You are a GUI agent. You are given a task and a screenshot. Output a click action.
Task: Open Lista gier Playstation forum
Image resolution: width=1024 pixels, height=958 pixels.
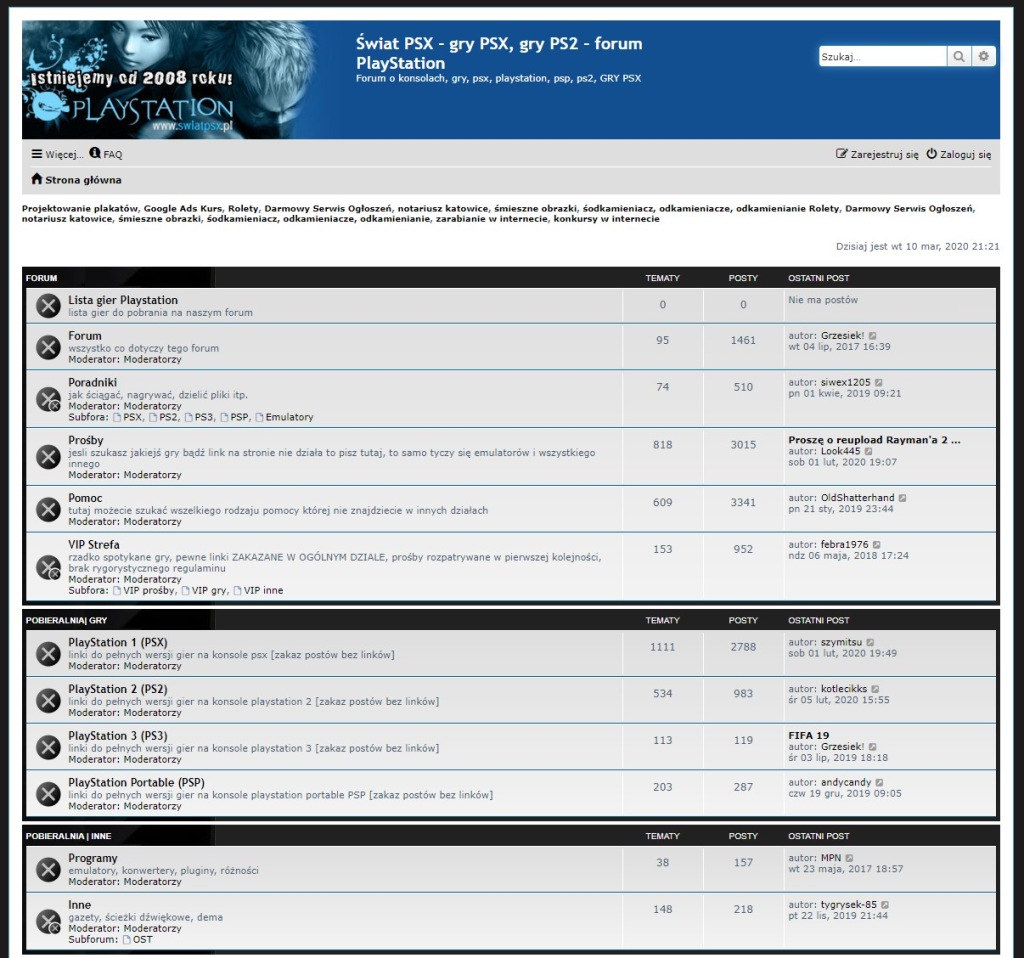coord(123,300)
